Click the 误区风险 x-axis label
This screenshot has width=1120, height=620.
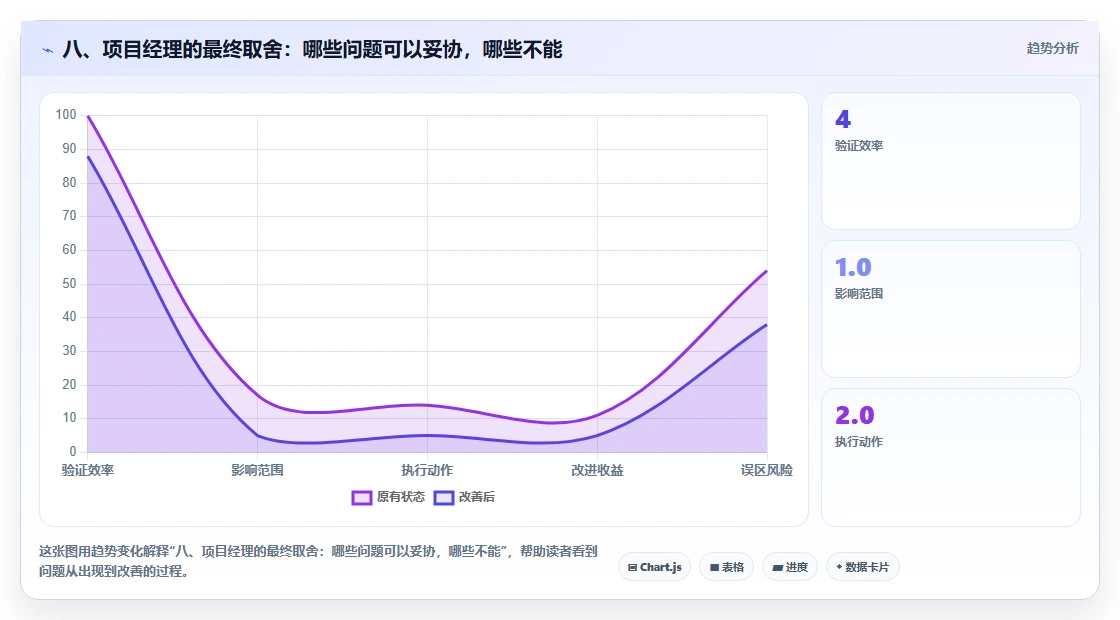(766, 470)
